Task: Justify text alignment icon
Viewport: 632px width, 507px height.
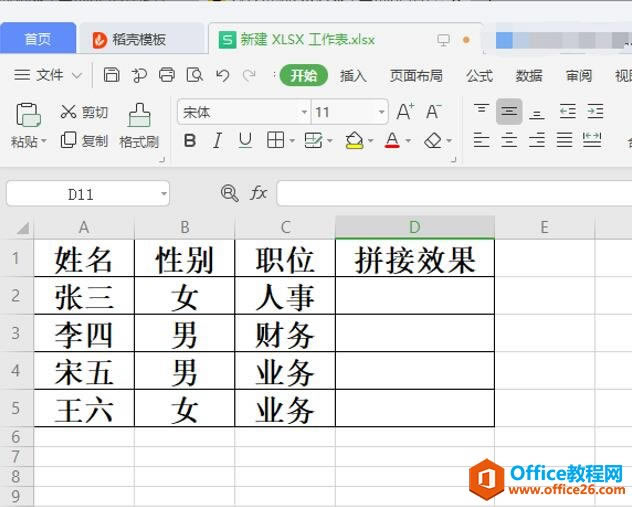Action: [x=564, y=140]
